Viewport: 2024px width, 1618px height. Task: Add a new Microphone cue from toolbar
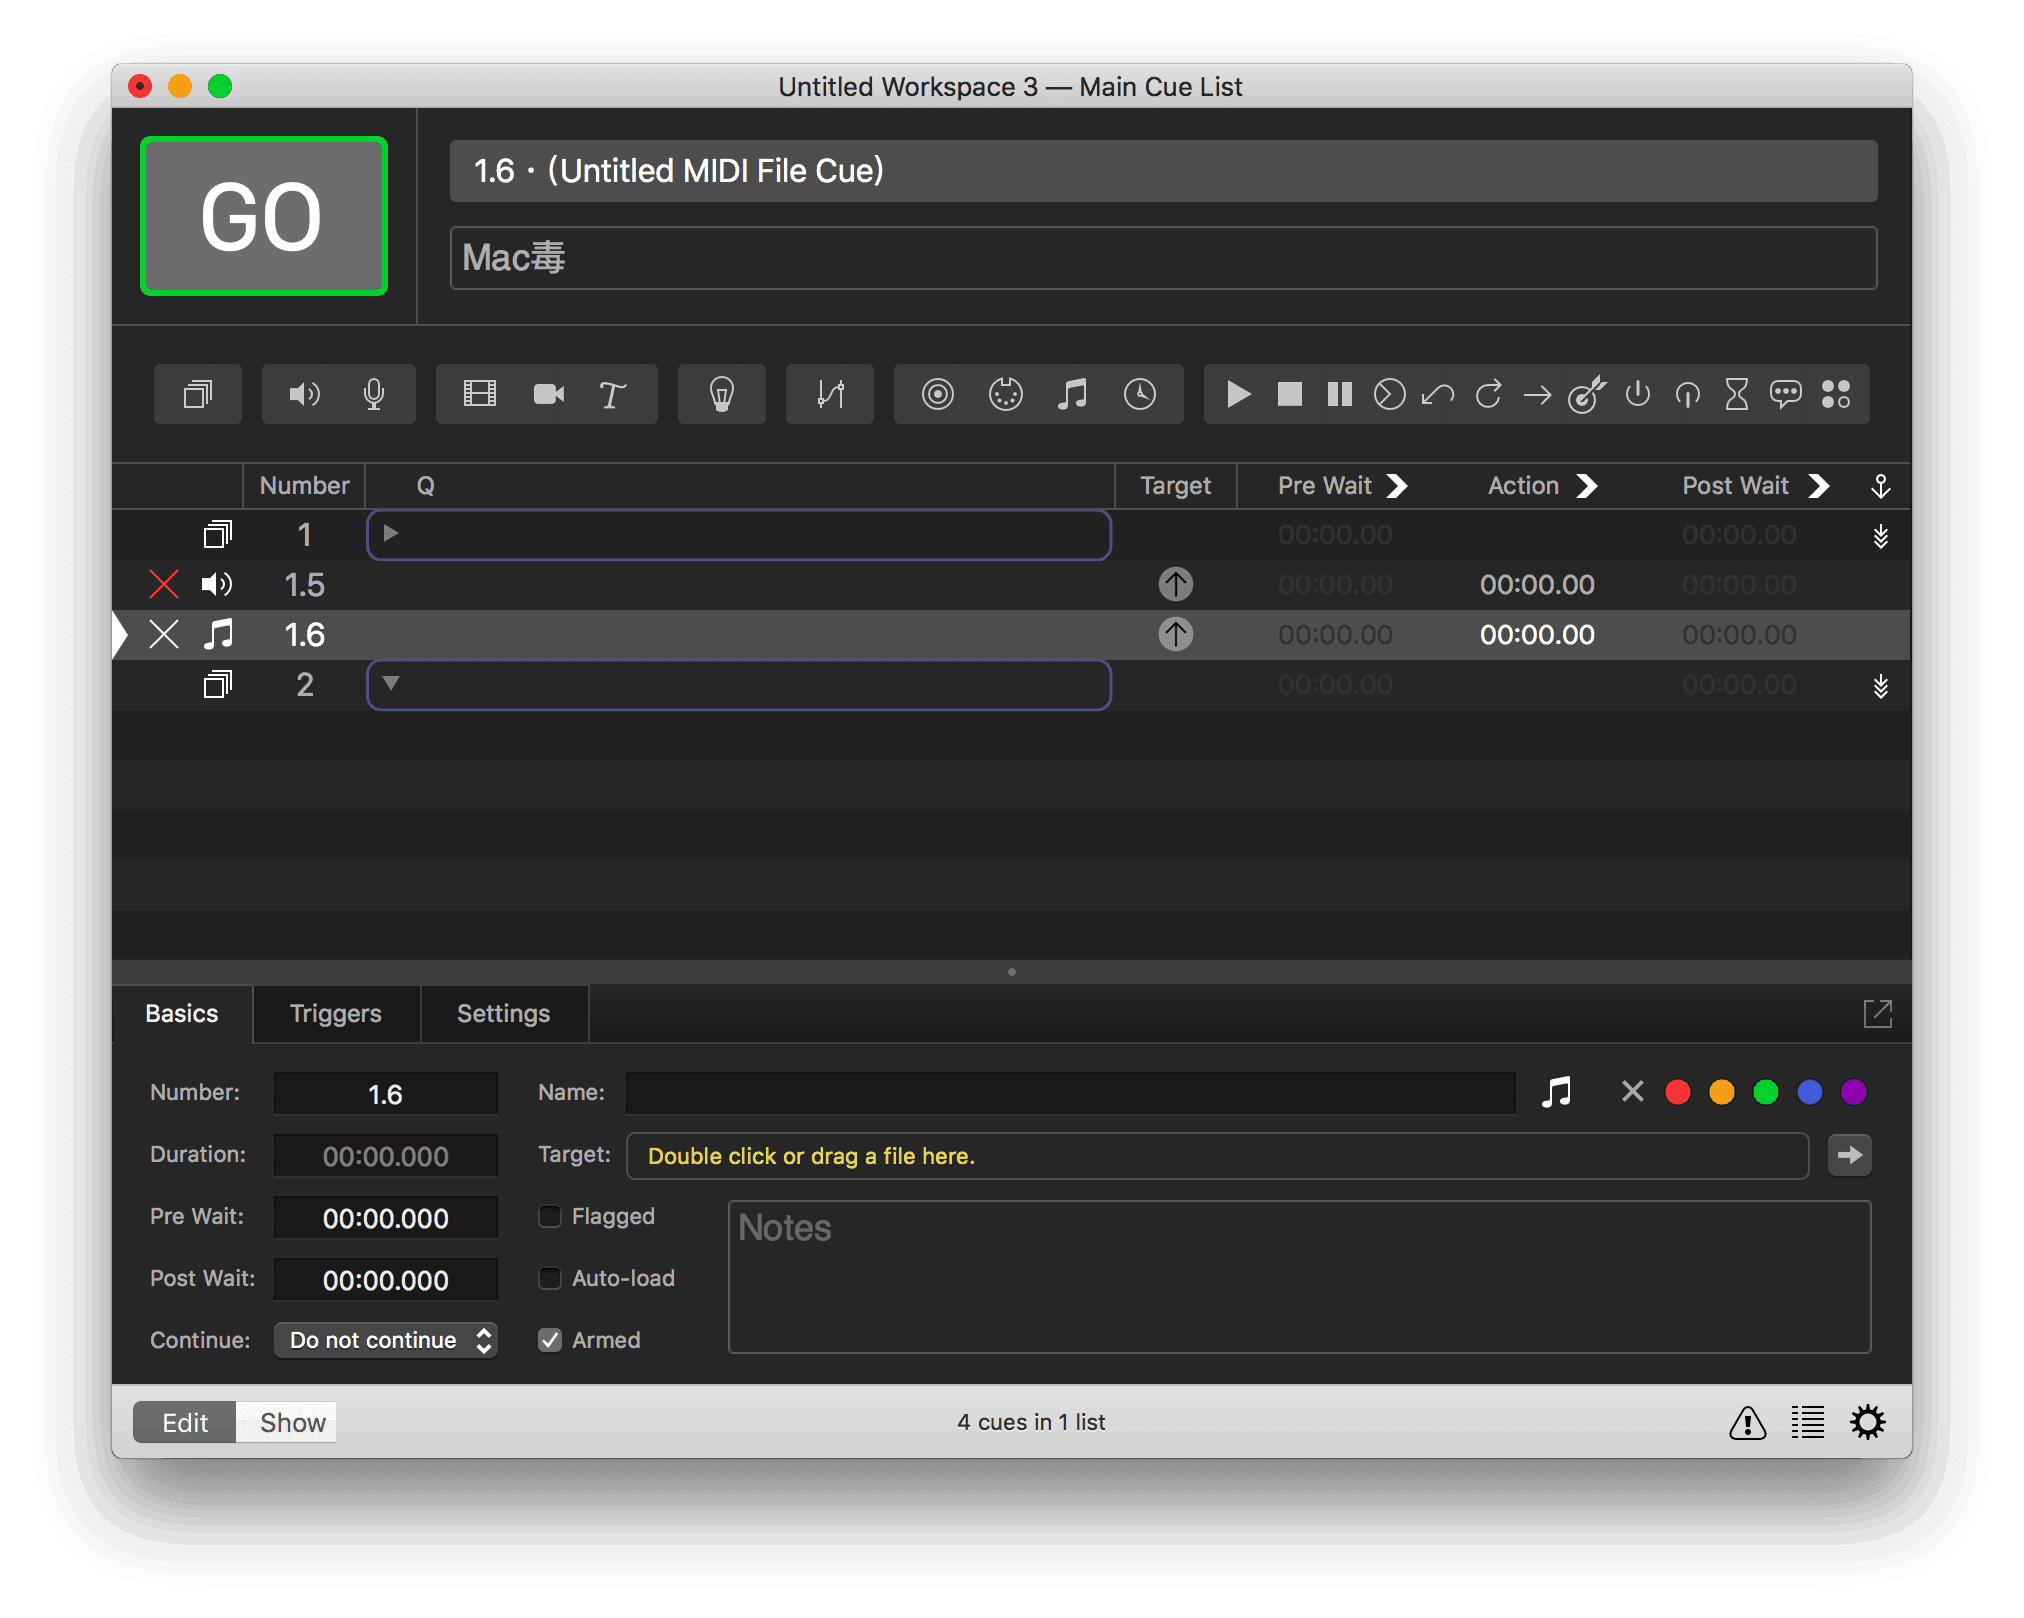click(x=374, y=394)
